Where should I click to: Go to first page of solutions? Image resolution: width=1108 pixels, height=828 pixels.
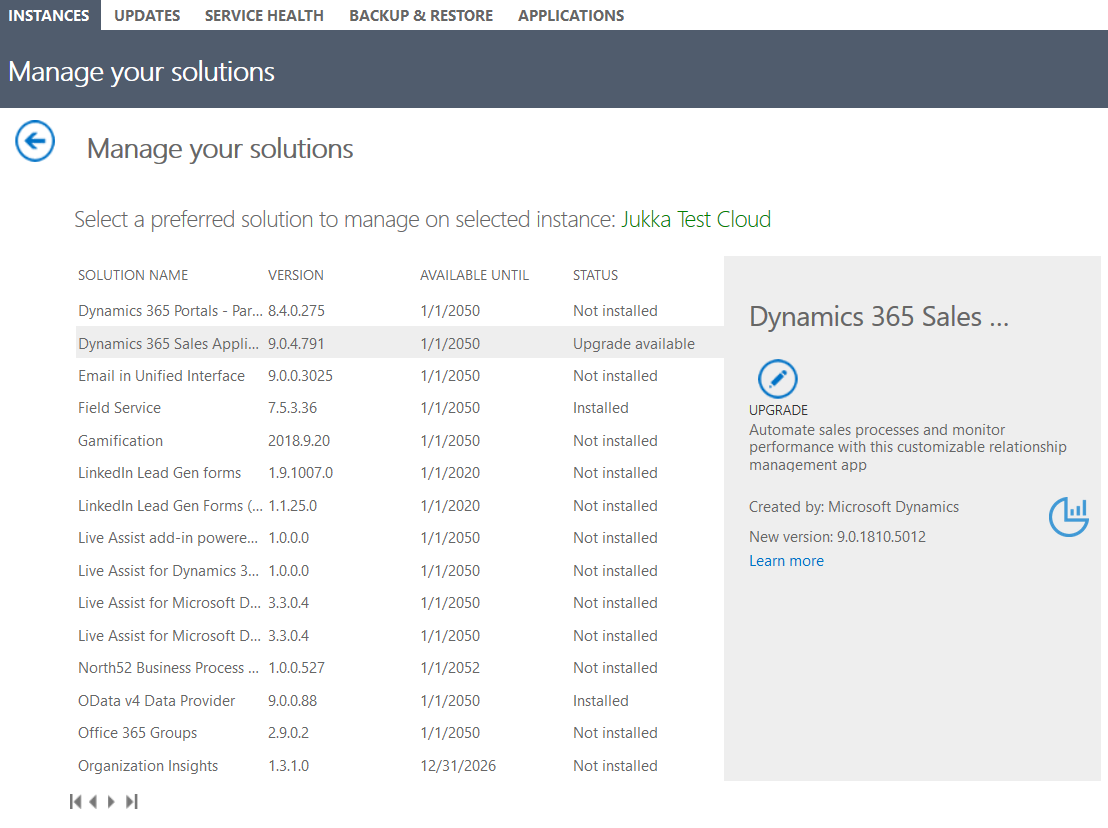[76, 801]
